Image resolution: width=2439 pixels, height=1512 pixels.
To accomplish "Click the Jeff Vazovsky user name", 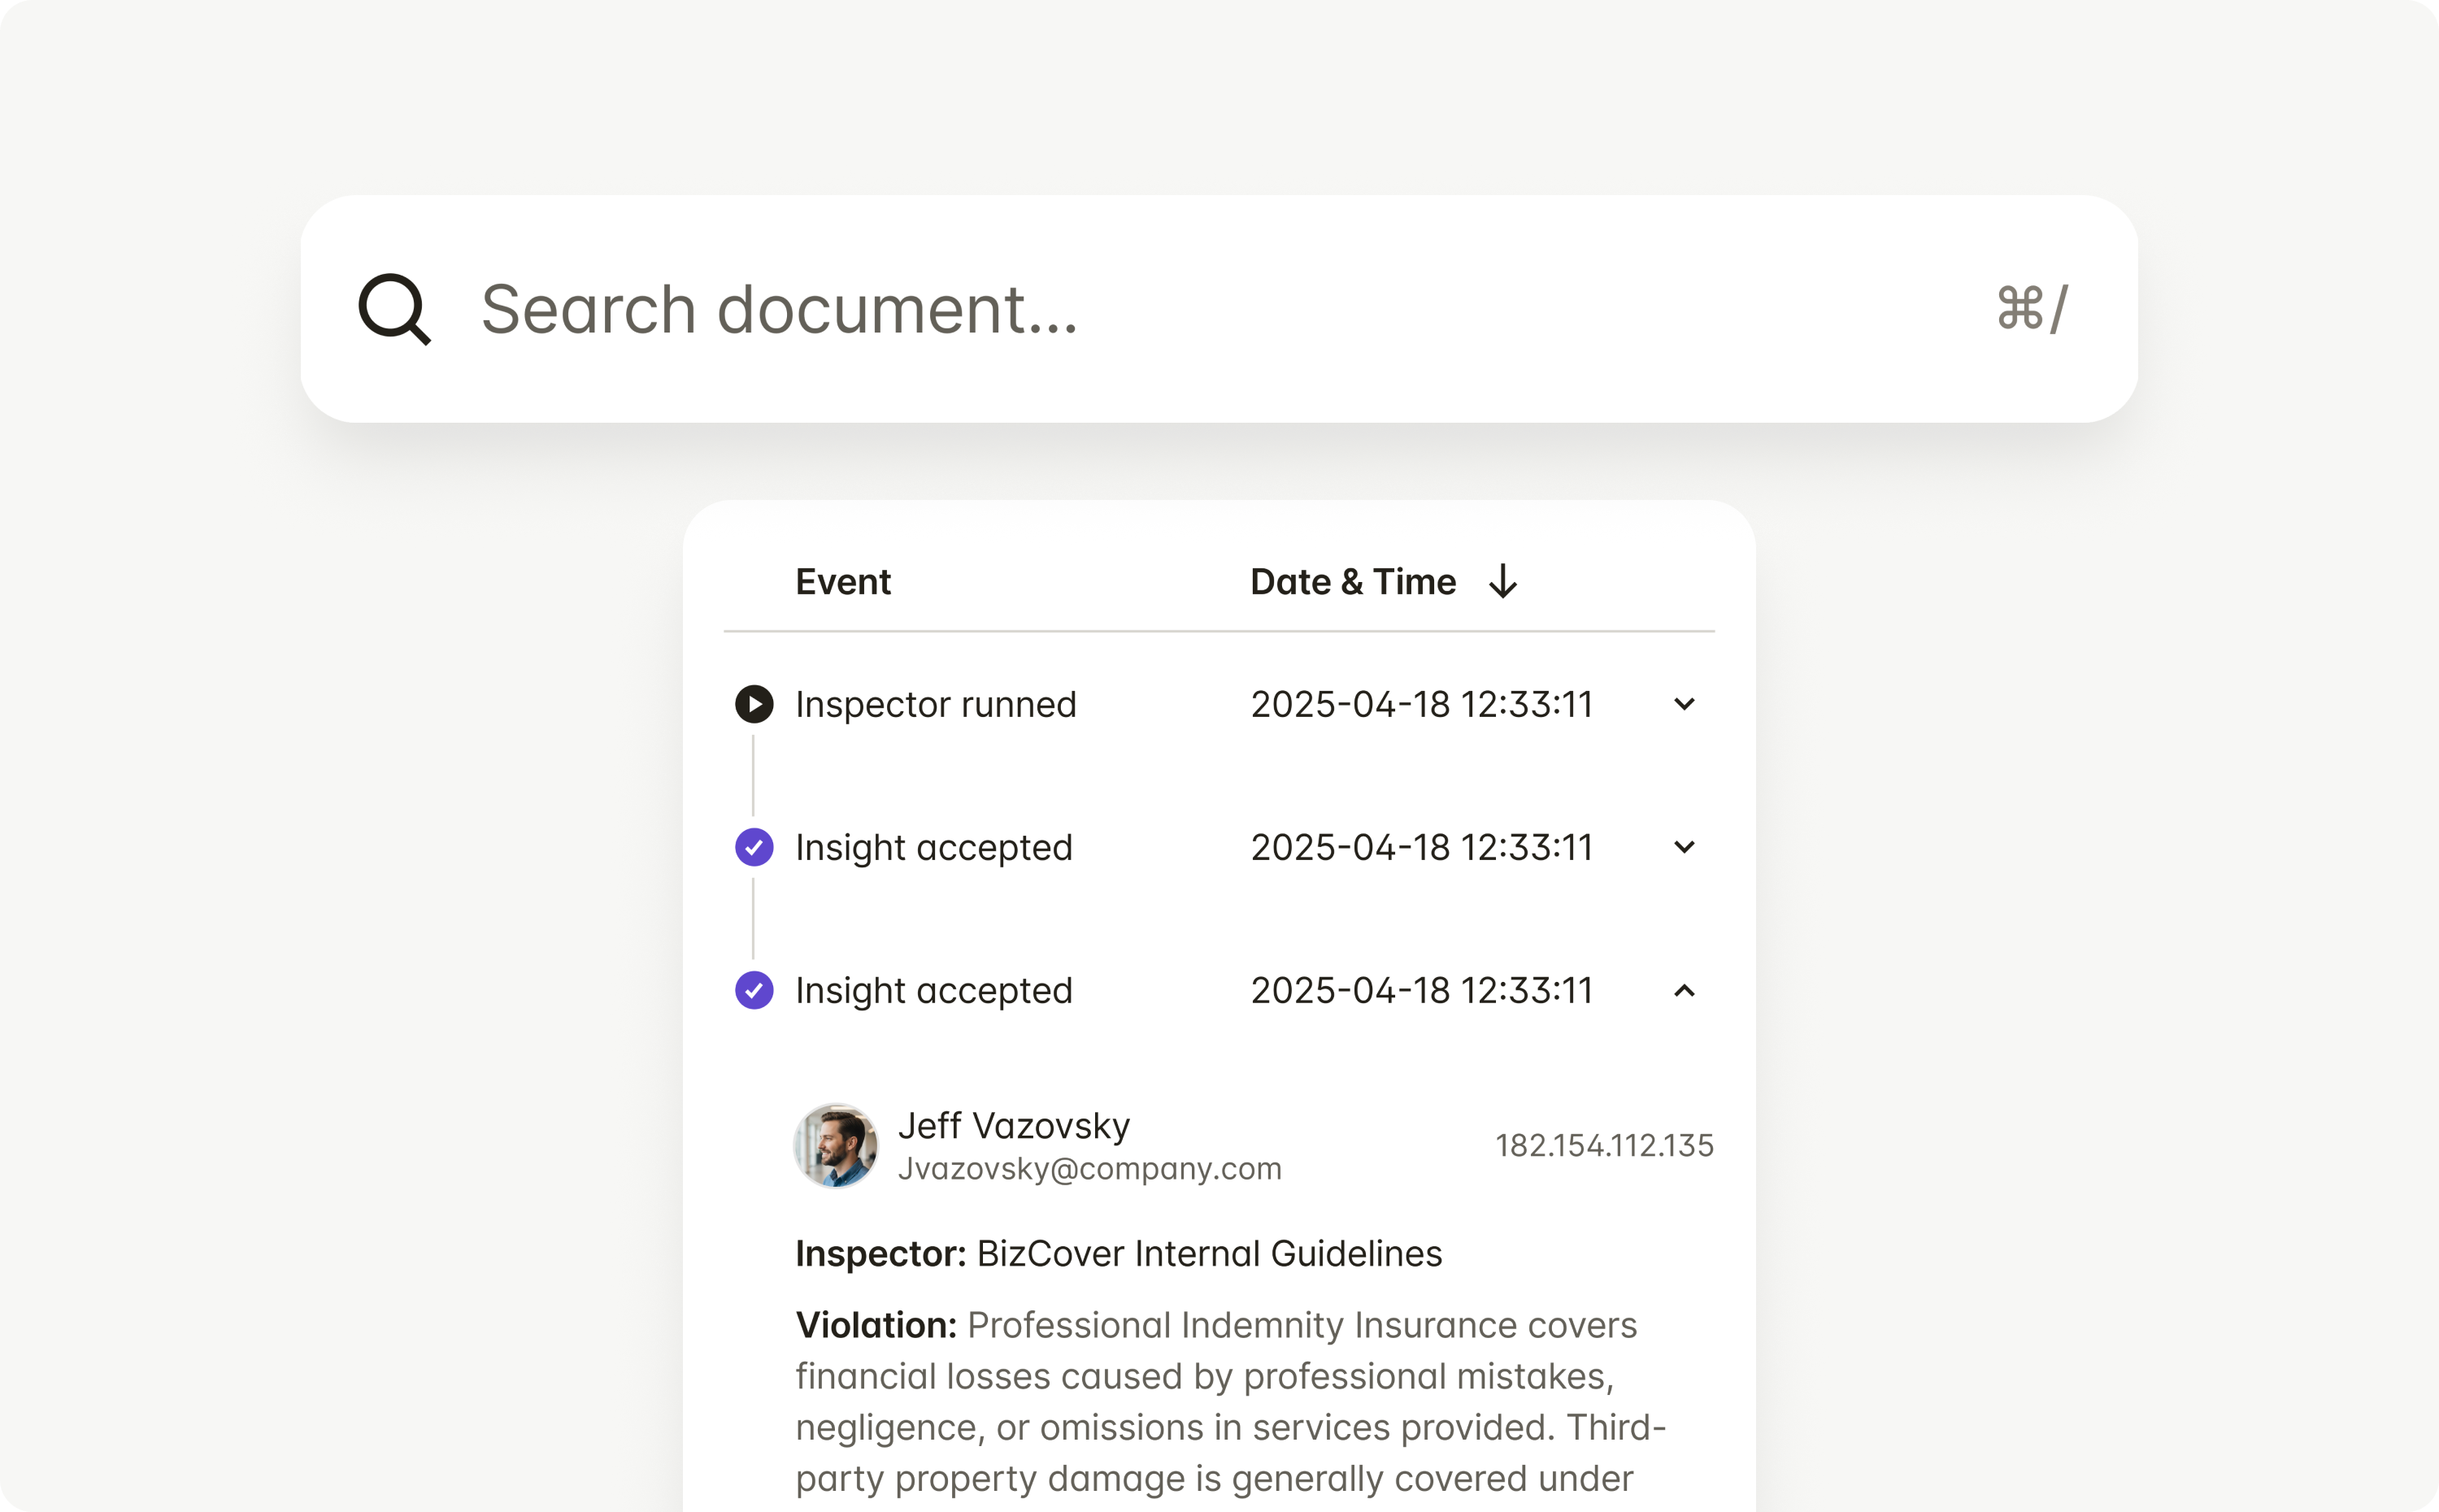I will [1013, 1125].
